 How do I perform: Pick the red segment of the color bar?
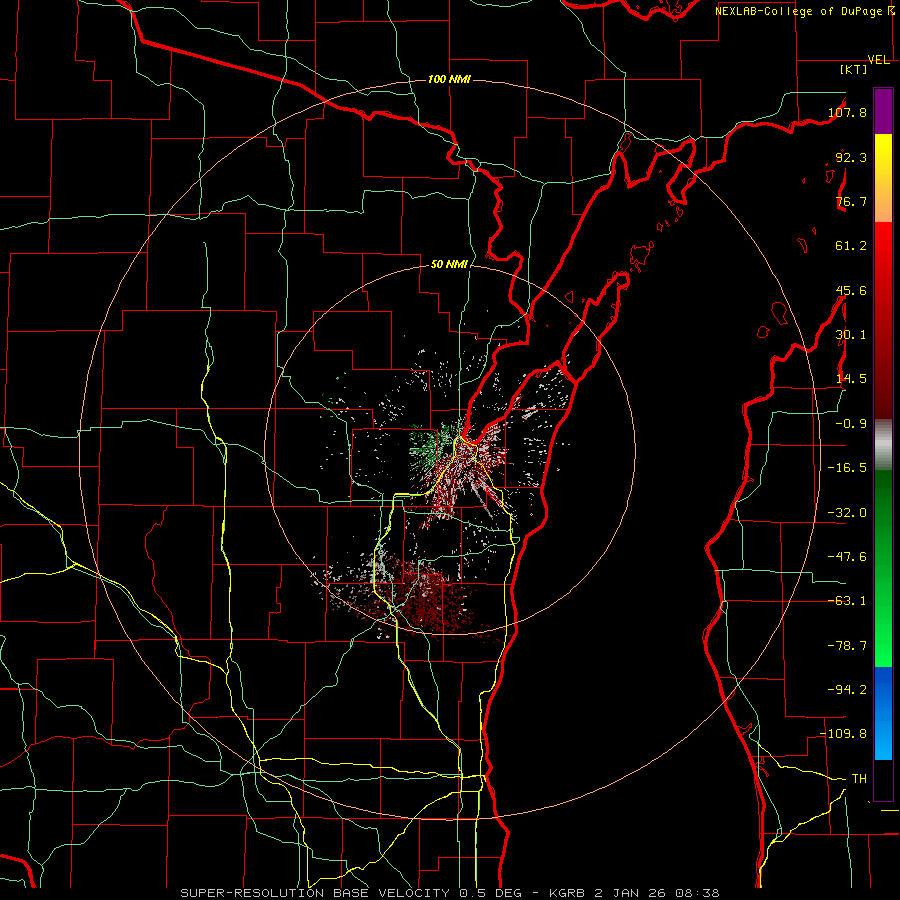point(883,320)
